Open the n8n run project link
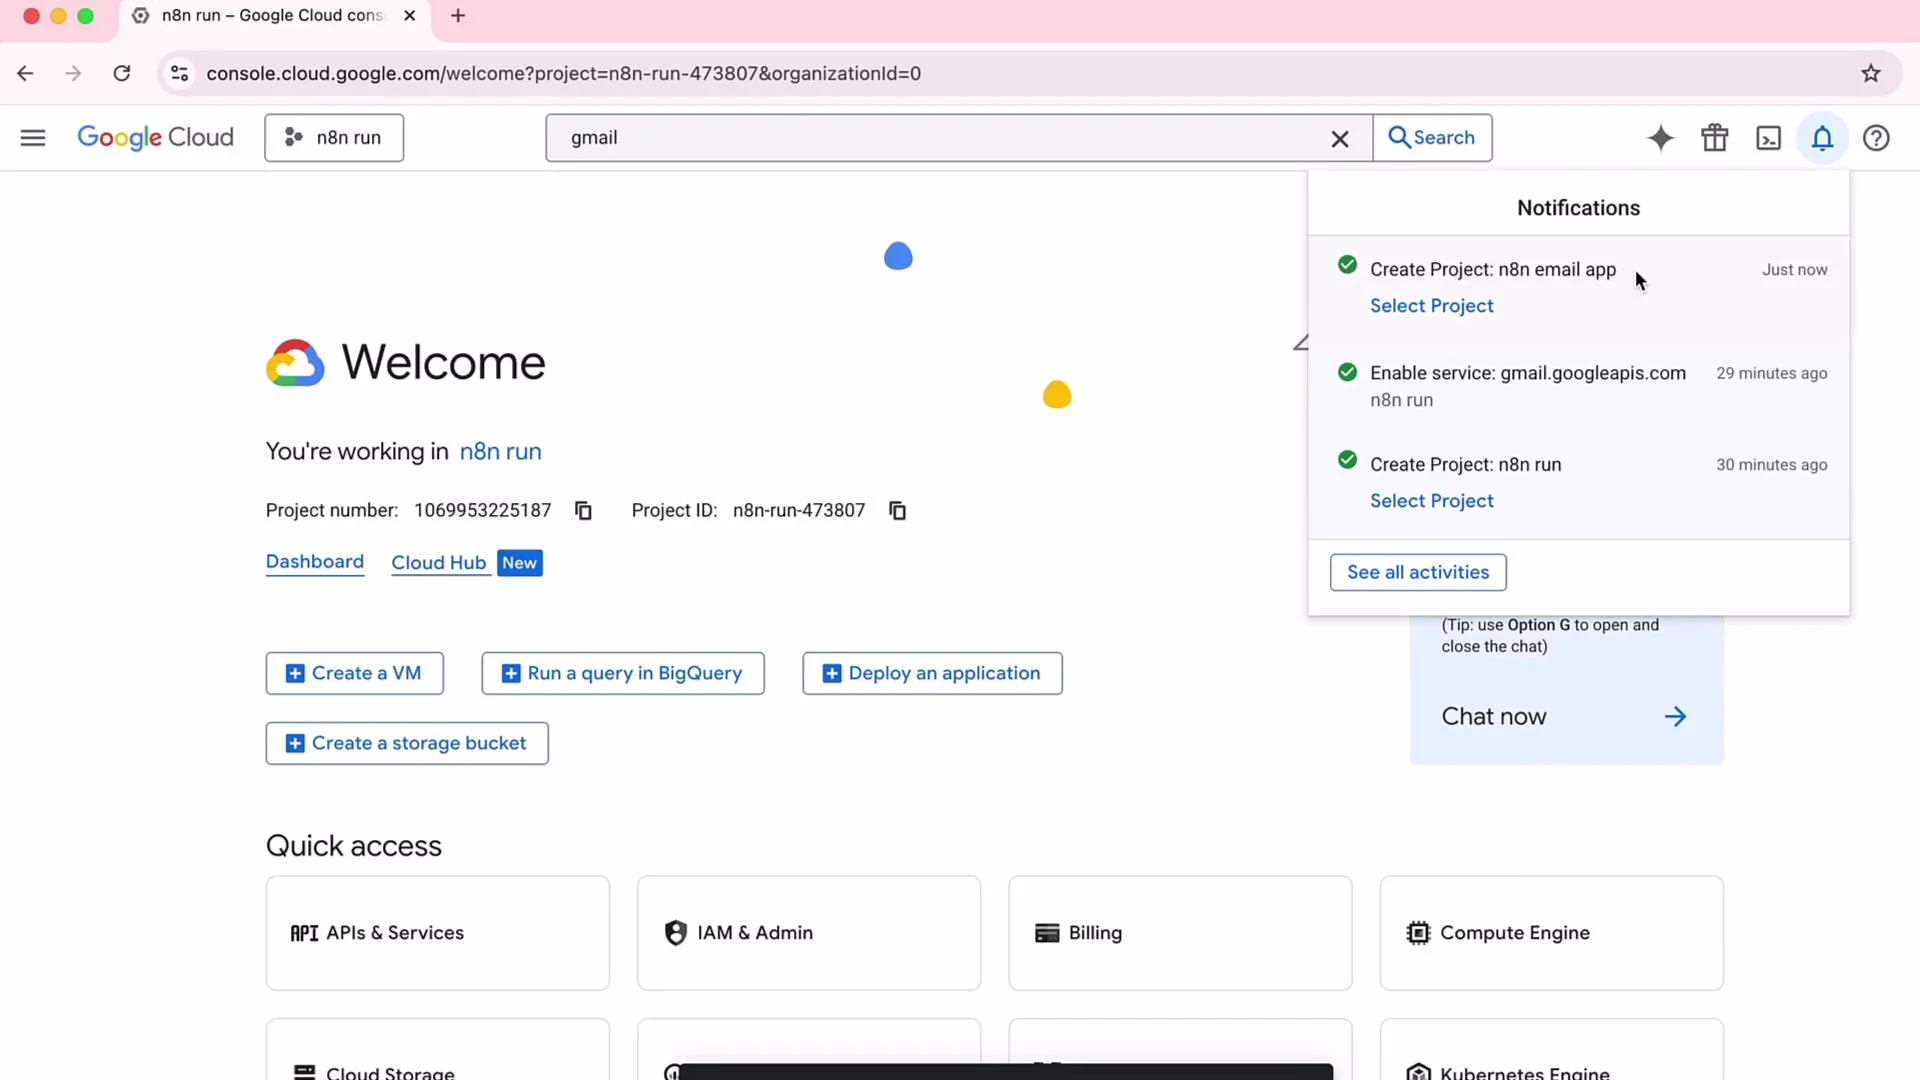The image size is (1920, 1080). pos(500,452)
